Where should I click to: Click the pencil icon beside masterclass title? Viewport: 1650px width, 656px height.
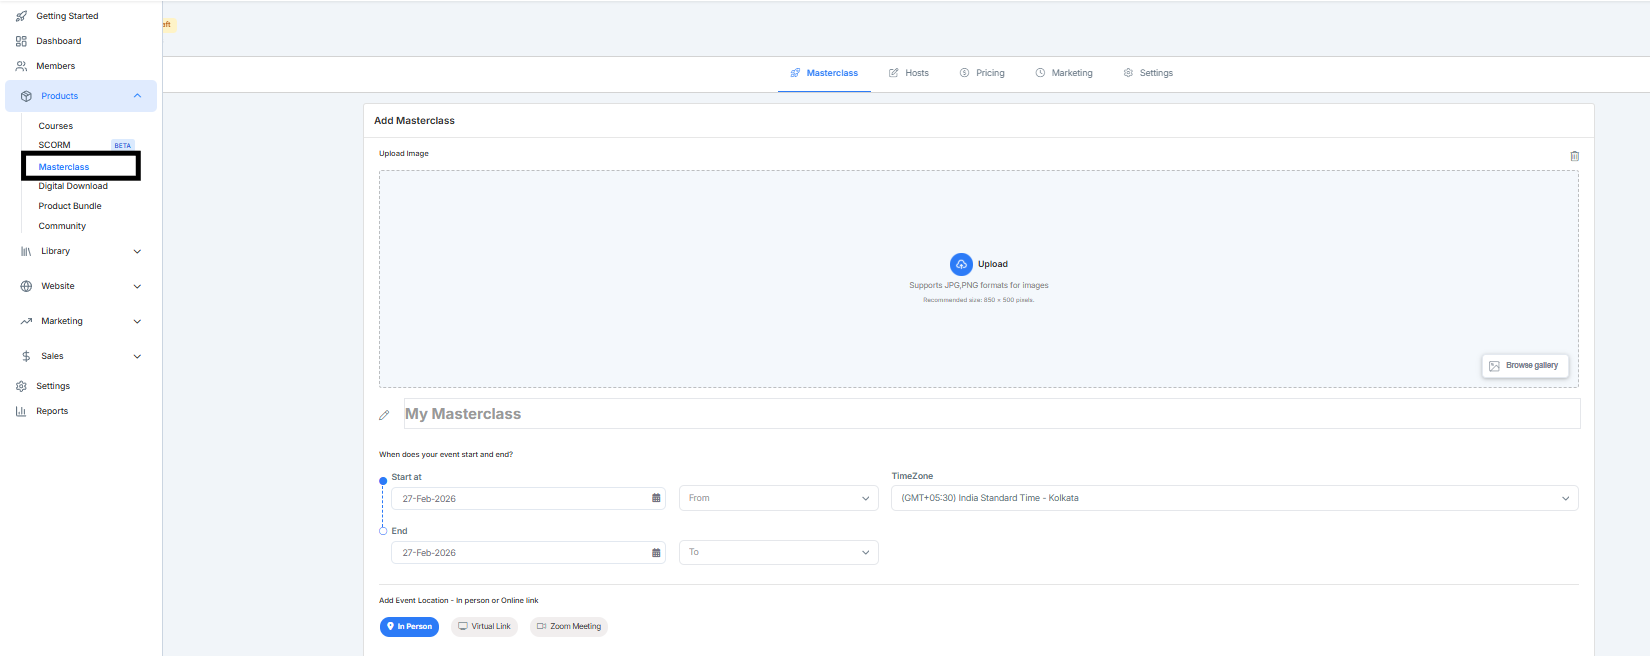(384, 415)
